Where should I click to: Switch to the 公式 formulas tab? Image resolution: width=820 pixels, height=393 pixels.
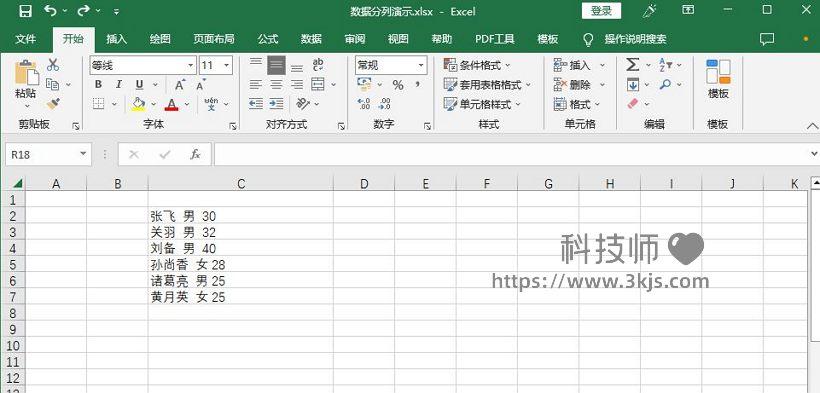click(268, 39)
